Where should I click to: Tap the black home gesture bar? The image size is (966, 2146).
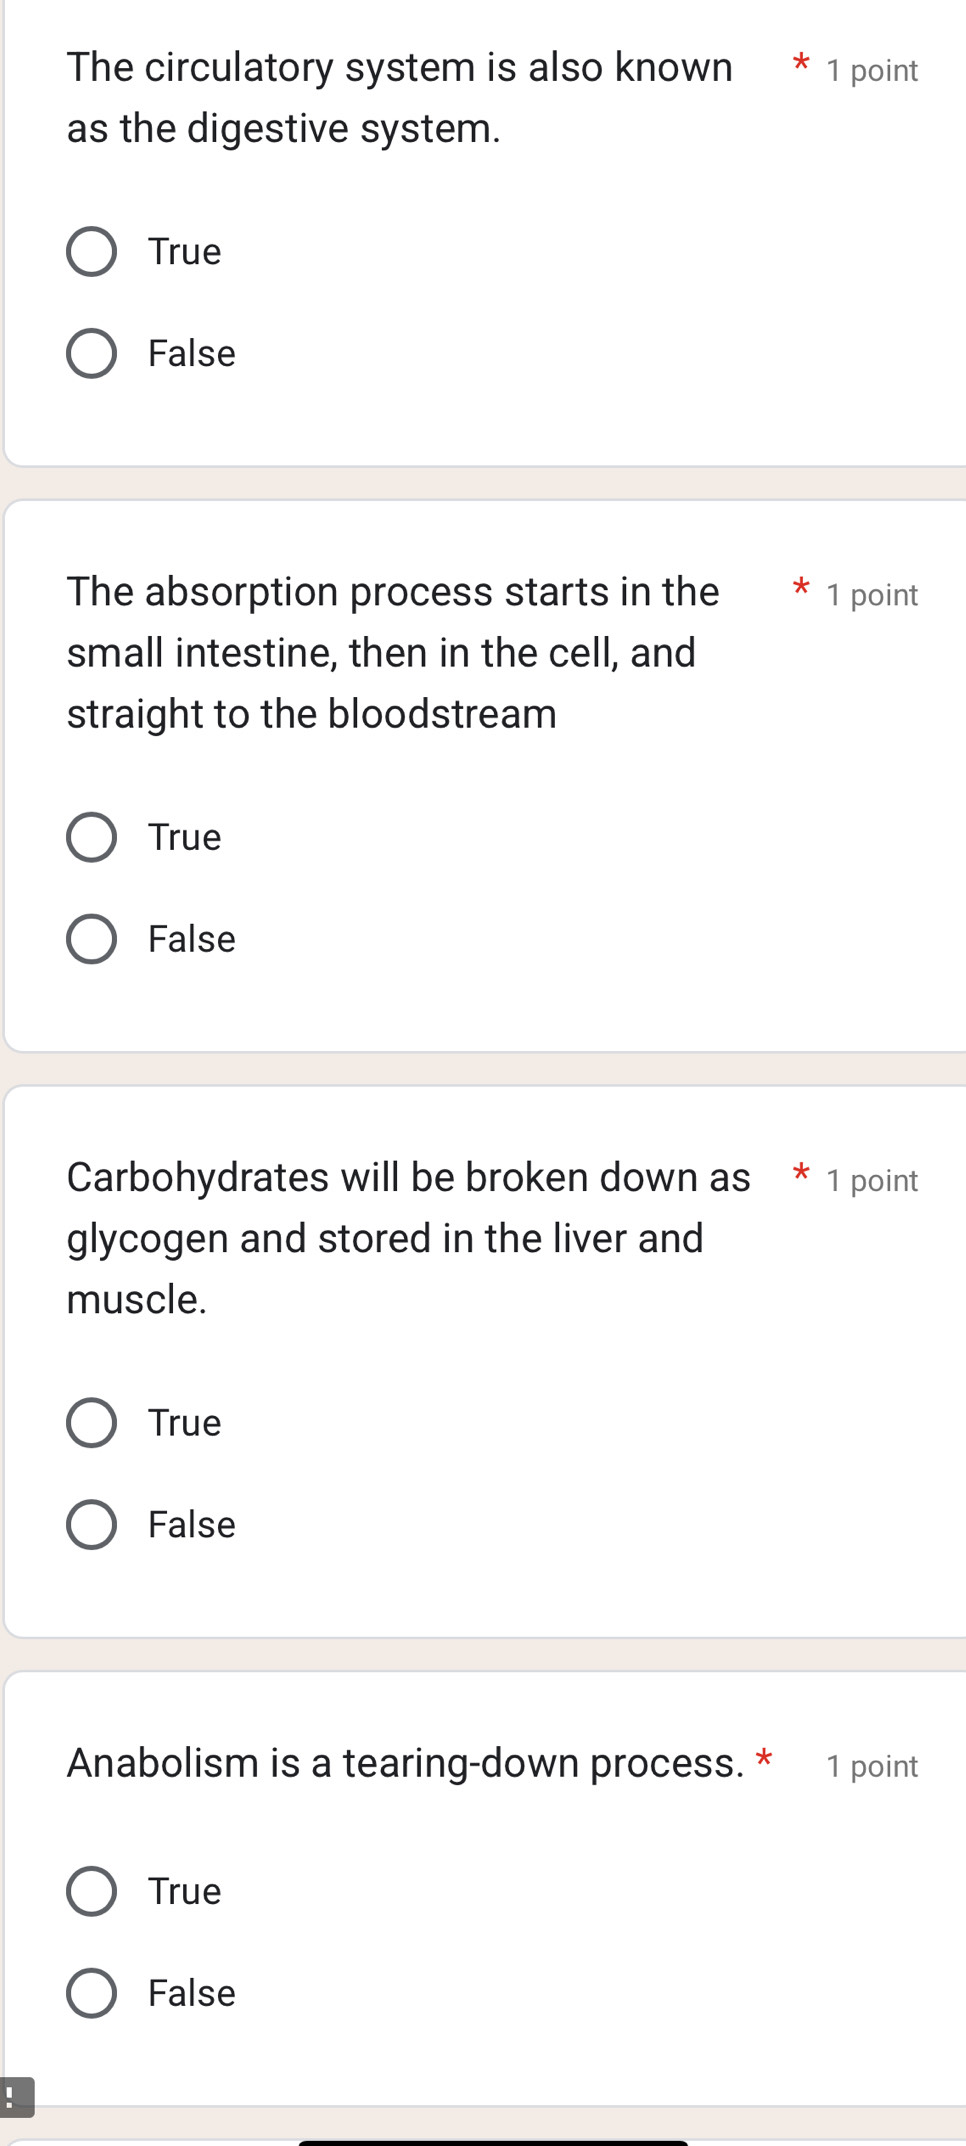tap(493, 2142)
